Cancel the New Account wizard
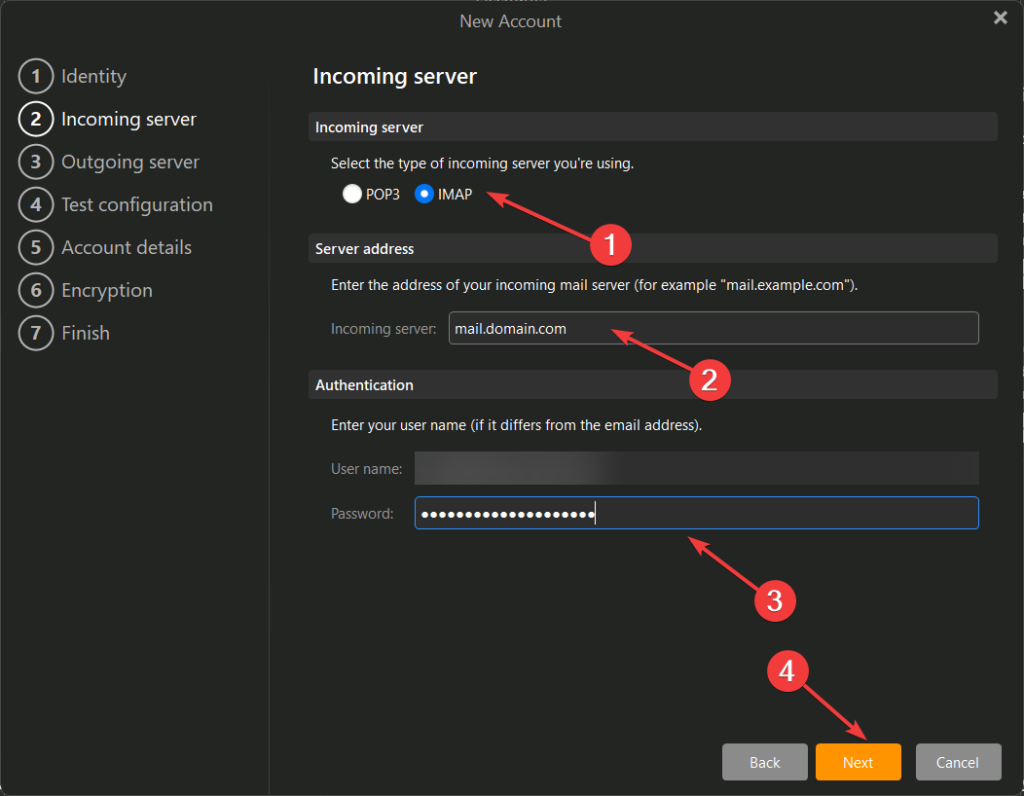Screen dimensions: 1024x796 (x=957, y=762)
